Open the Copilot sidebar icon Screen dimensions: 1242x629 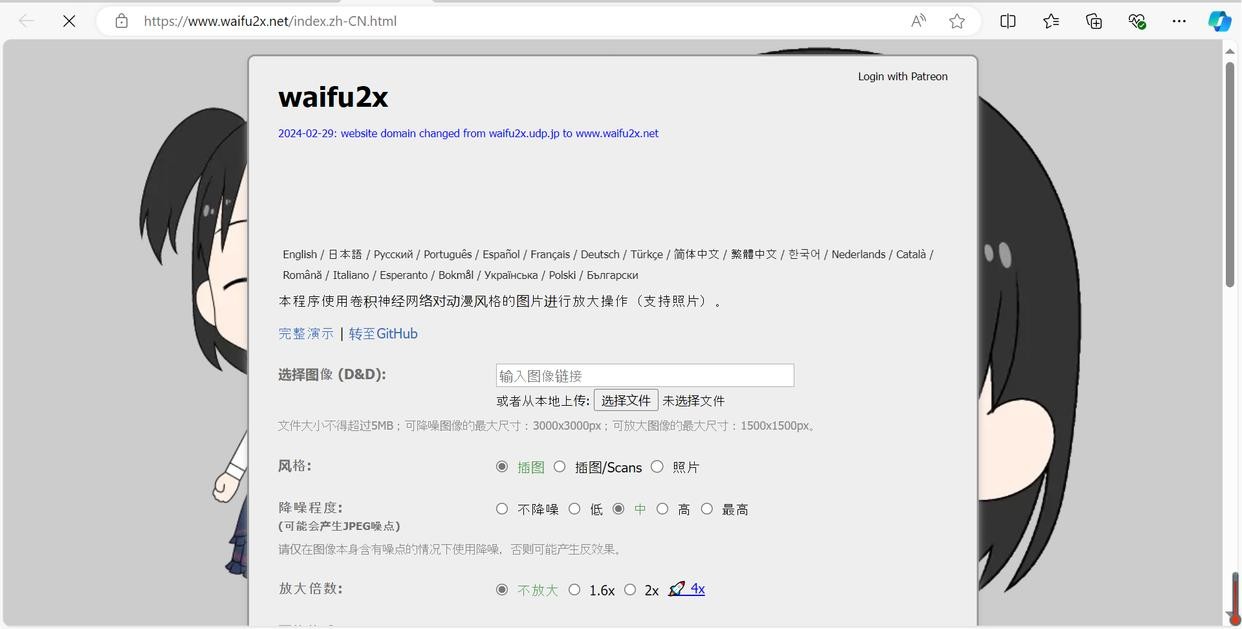point(1219,21)
